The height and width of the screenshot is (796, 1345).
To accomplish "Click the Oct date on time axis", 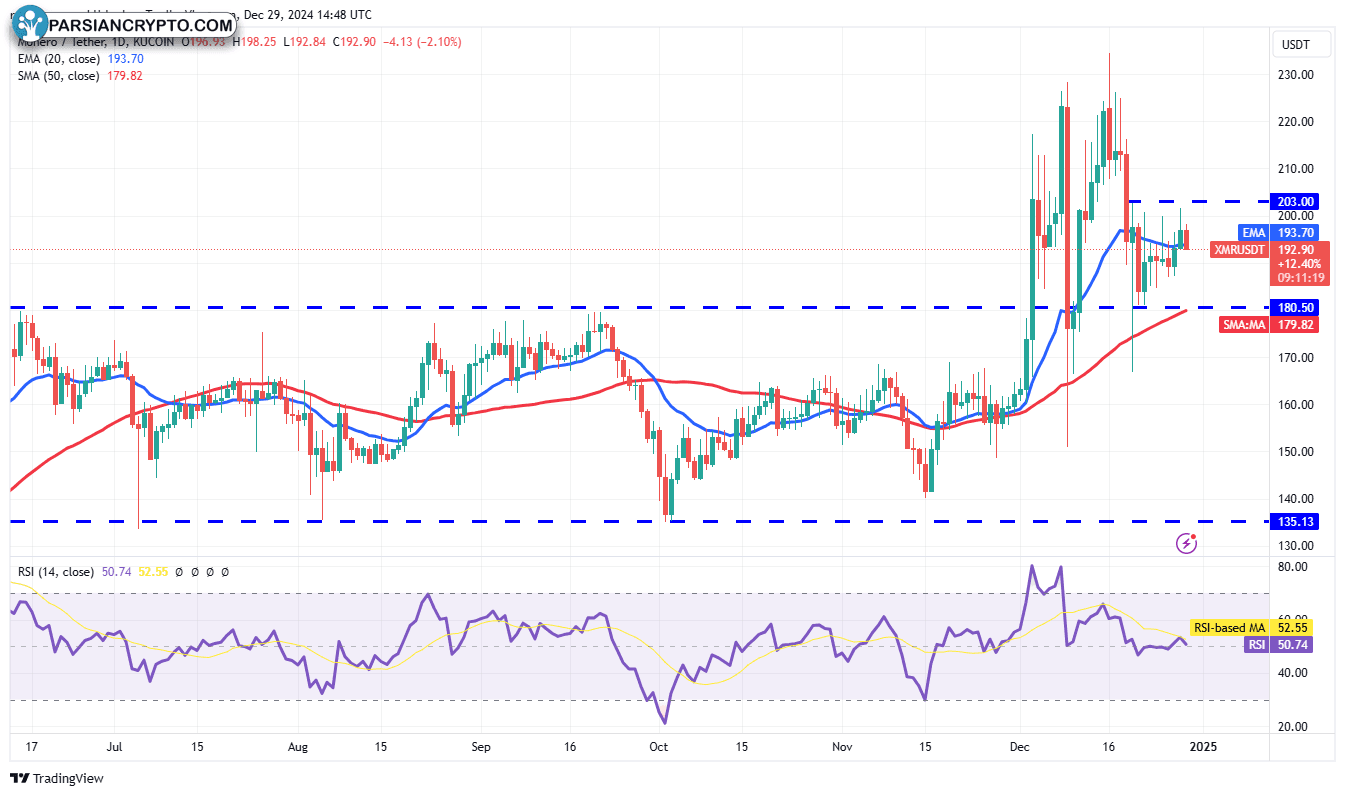I will pos(658,747).
